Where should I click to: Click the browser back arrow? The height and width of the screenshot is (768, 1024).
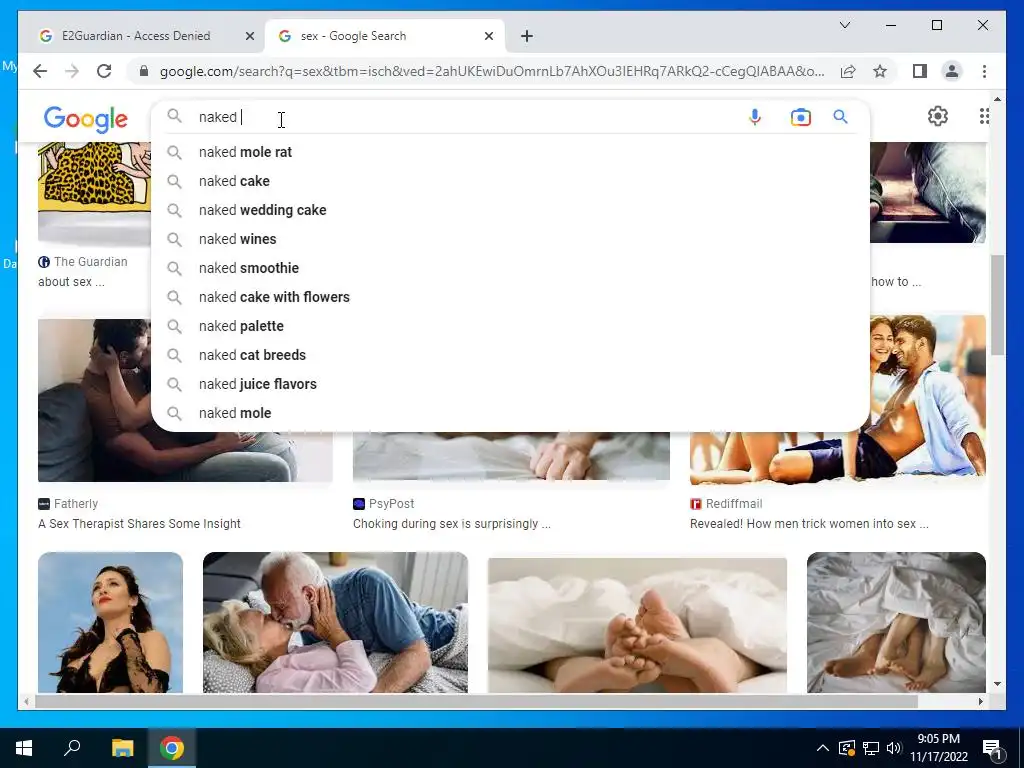[40, 71]
